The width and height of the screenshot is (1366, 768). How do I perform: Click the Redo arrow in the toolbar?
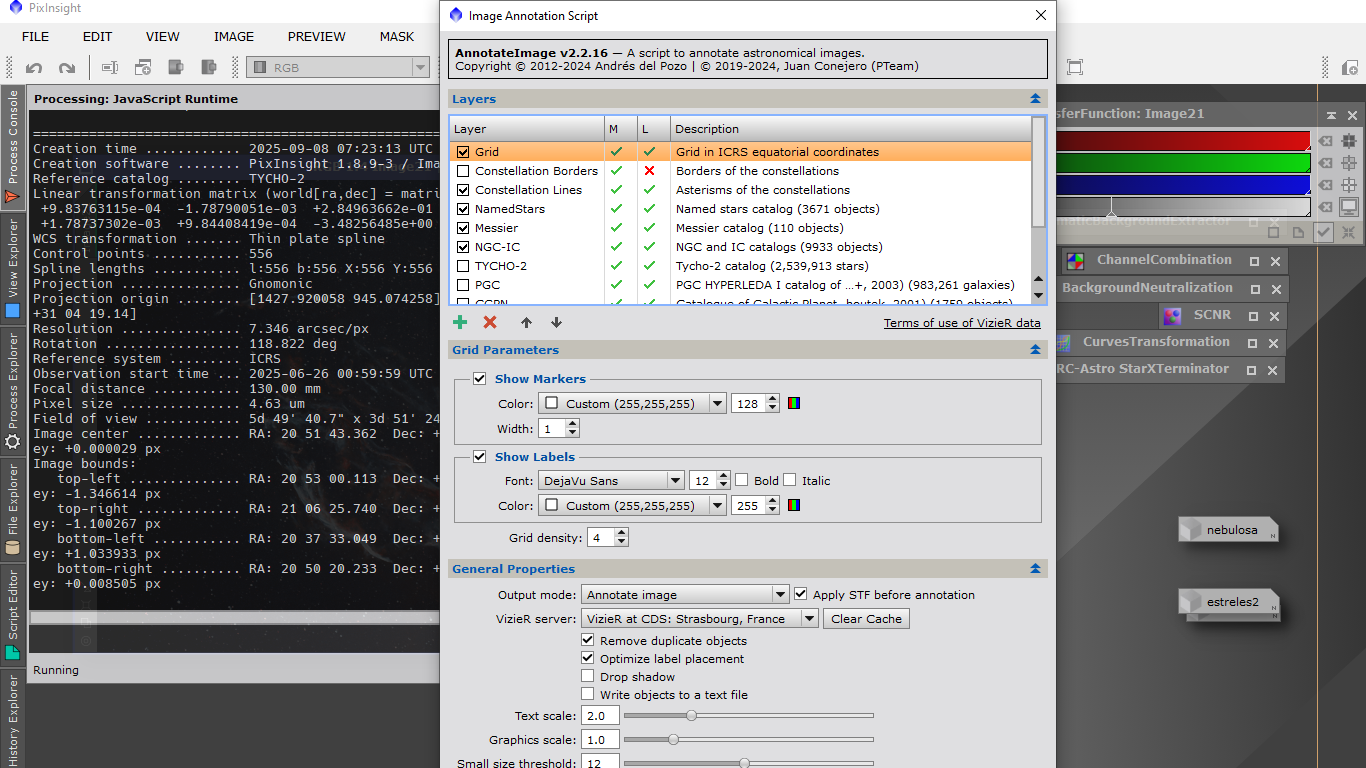pos(67,68)
